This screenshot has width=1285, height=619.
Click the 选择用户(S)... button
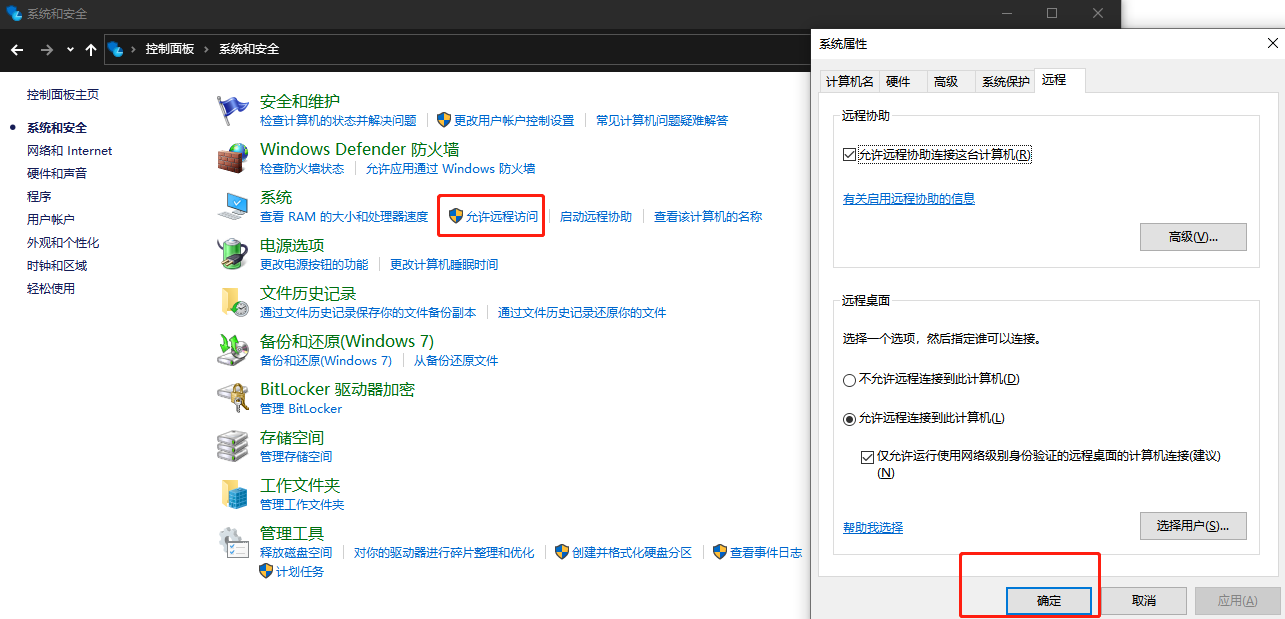(1193, 526)
